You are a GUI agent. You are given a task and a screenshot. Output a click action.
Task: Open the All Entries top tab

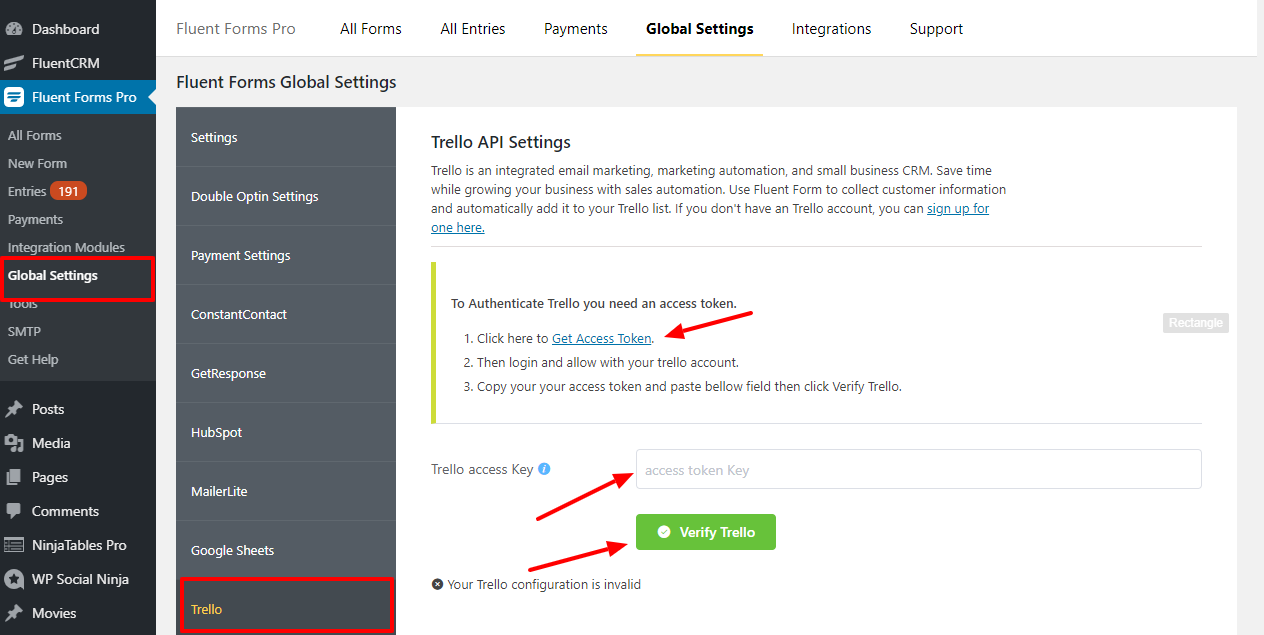[x=473, y=29]
